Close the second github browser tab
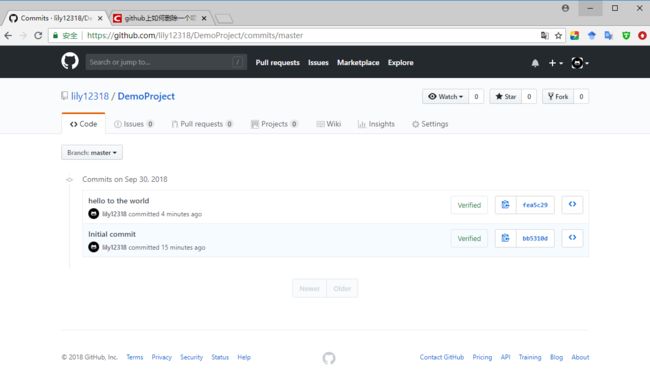This screenshot has width=650, height=375. point(204,18)
